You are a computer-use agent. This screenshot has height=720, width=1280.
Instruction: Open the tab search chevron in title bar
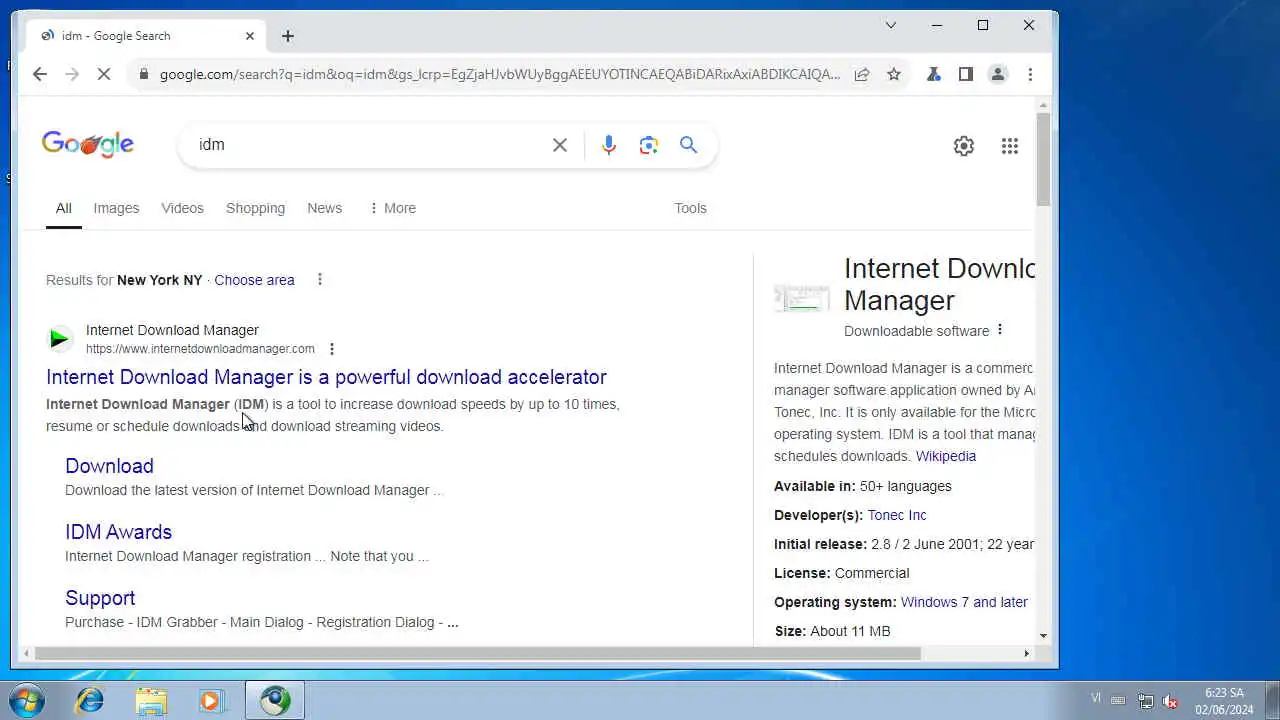point(891,25)
